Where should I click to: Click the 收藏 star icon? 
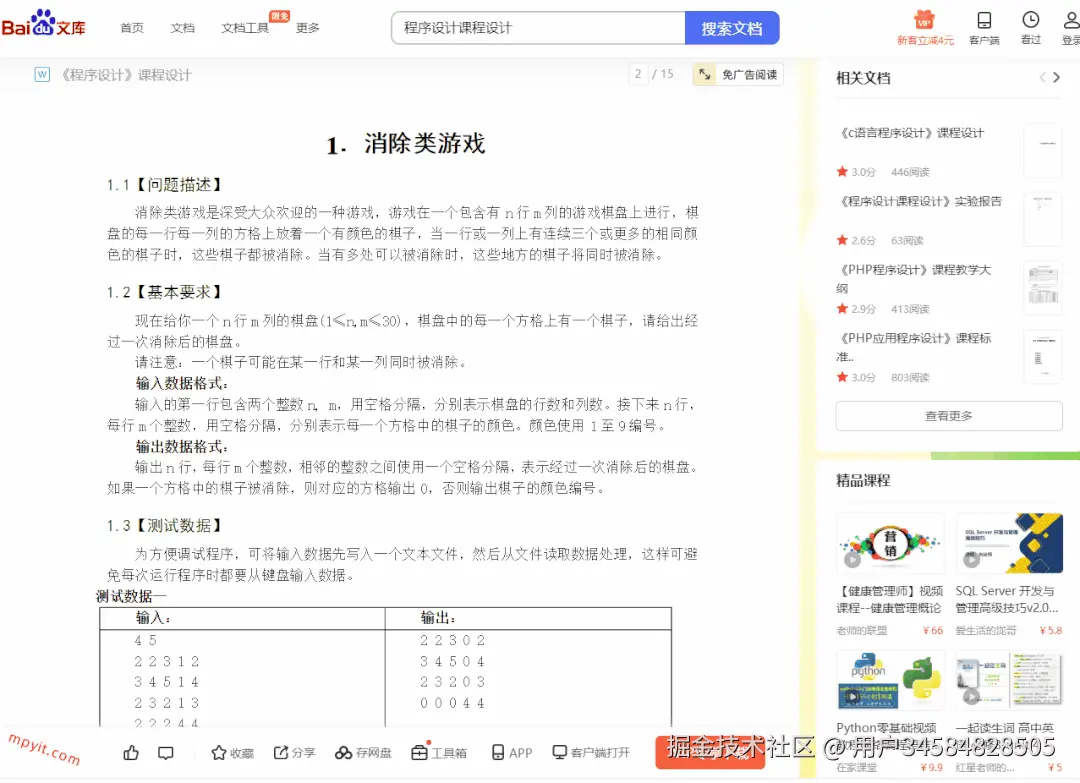coord(219,753)
